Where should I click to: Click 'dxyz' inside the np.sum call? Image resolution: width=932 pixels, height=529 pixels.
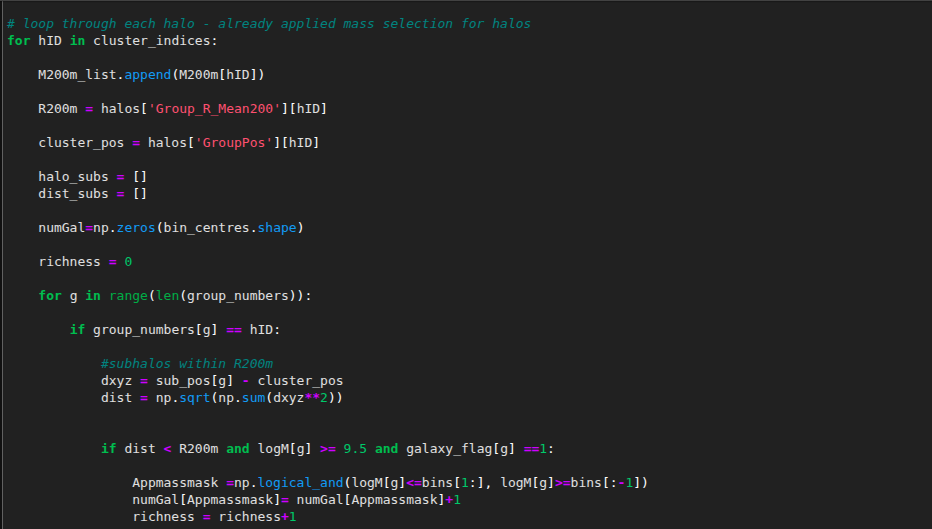click(x=288, y=398)
